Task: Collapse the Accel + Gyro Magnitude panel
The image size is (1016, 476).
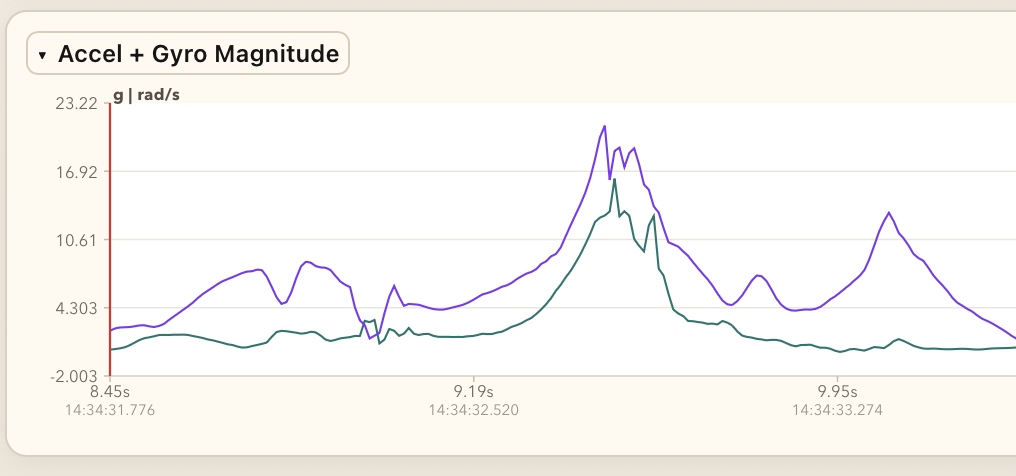Action: point(187,53)
